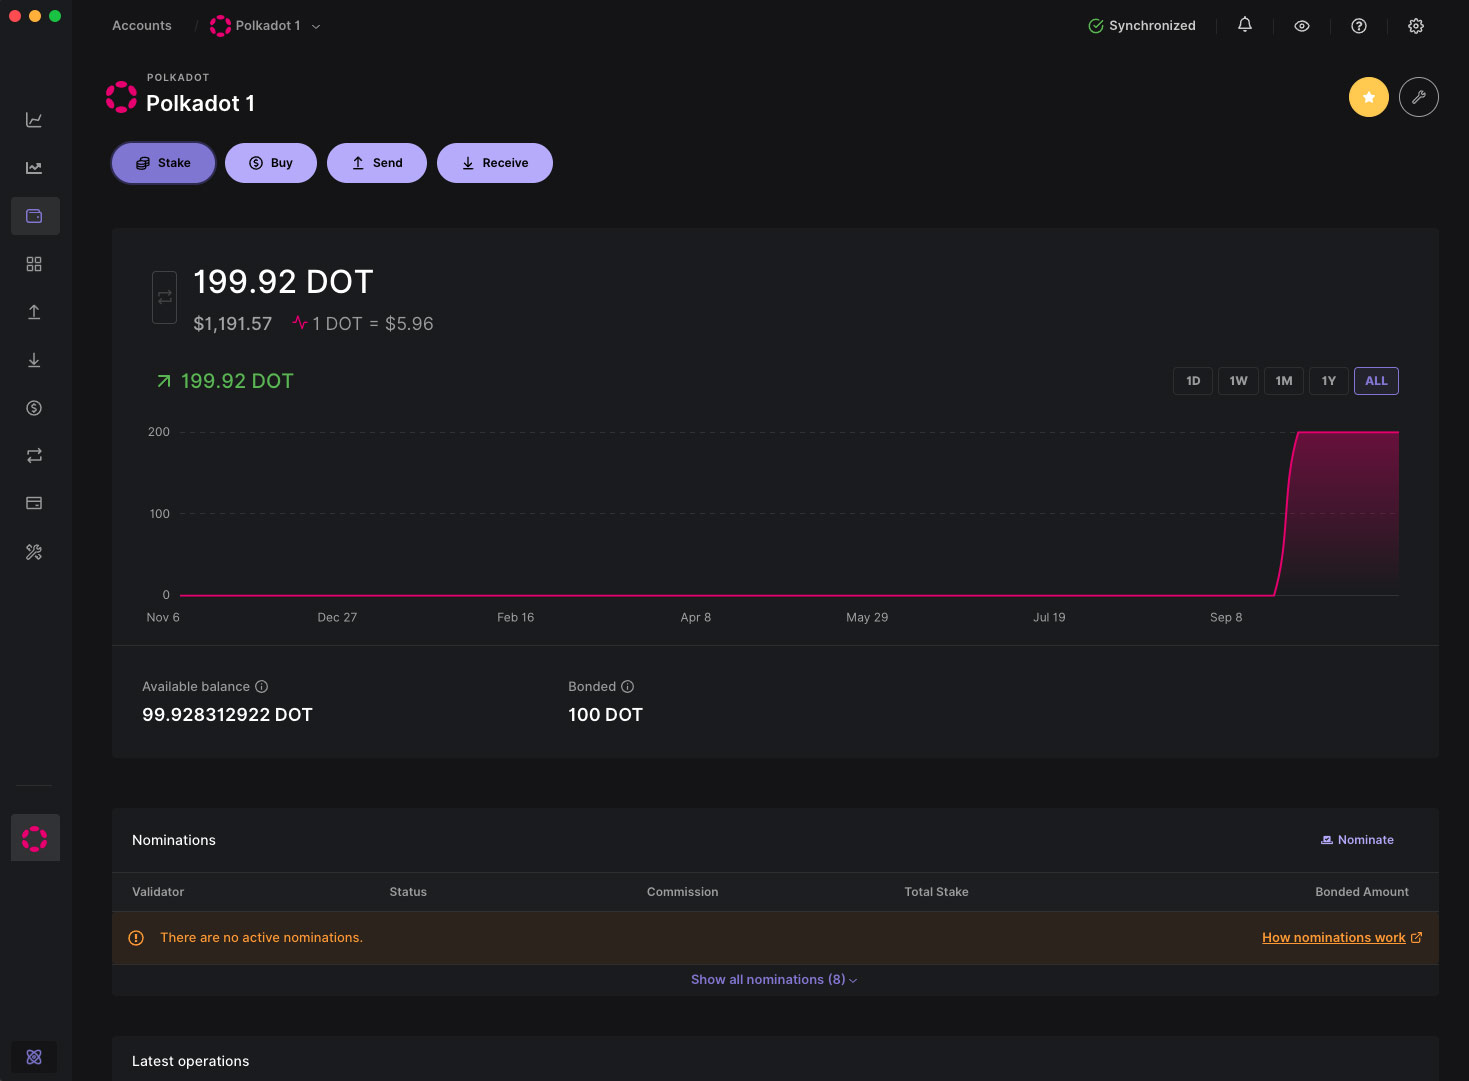The image size is (1469, 1081).
Task: Open the Swap arrows icon in sidebar
Action: coord(34,456)
